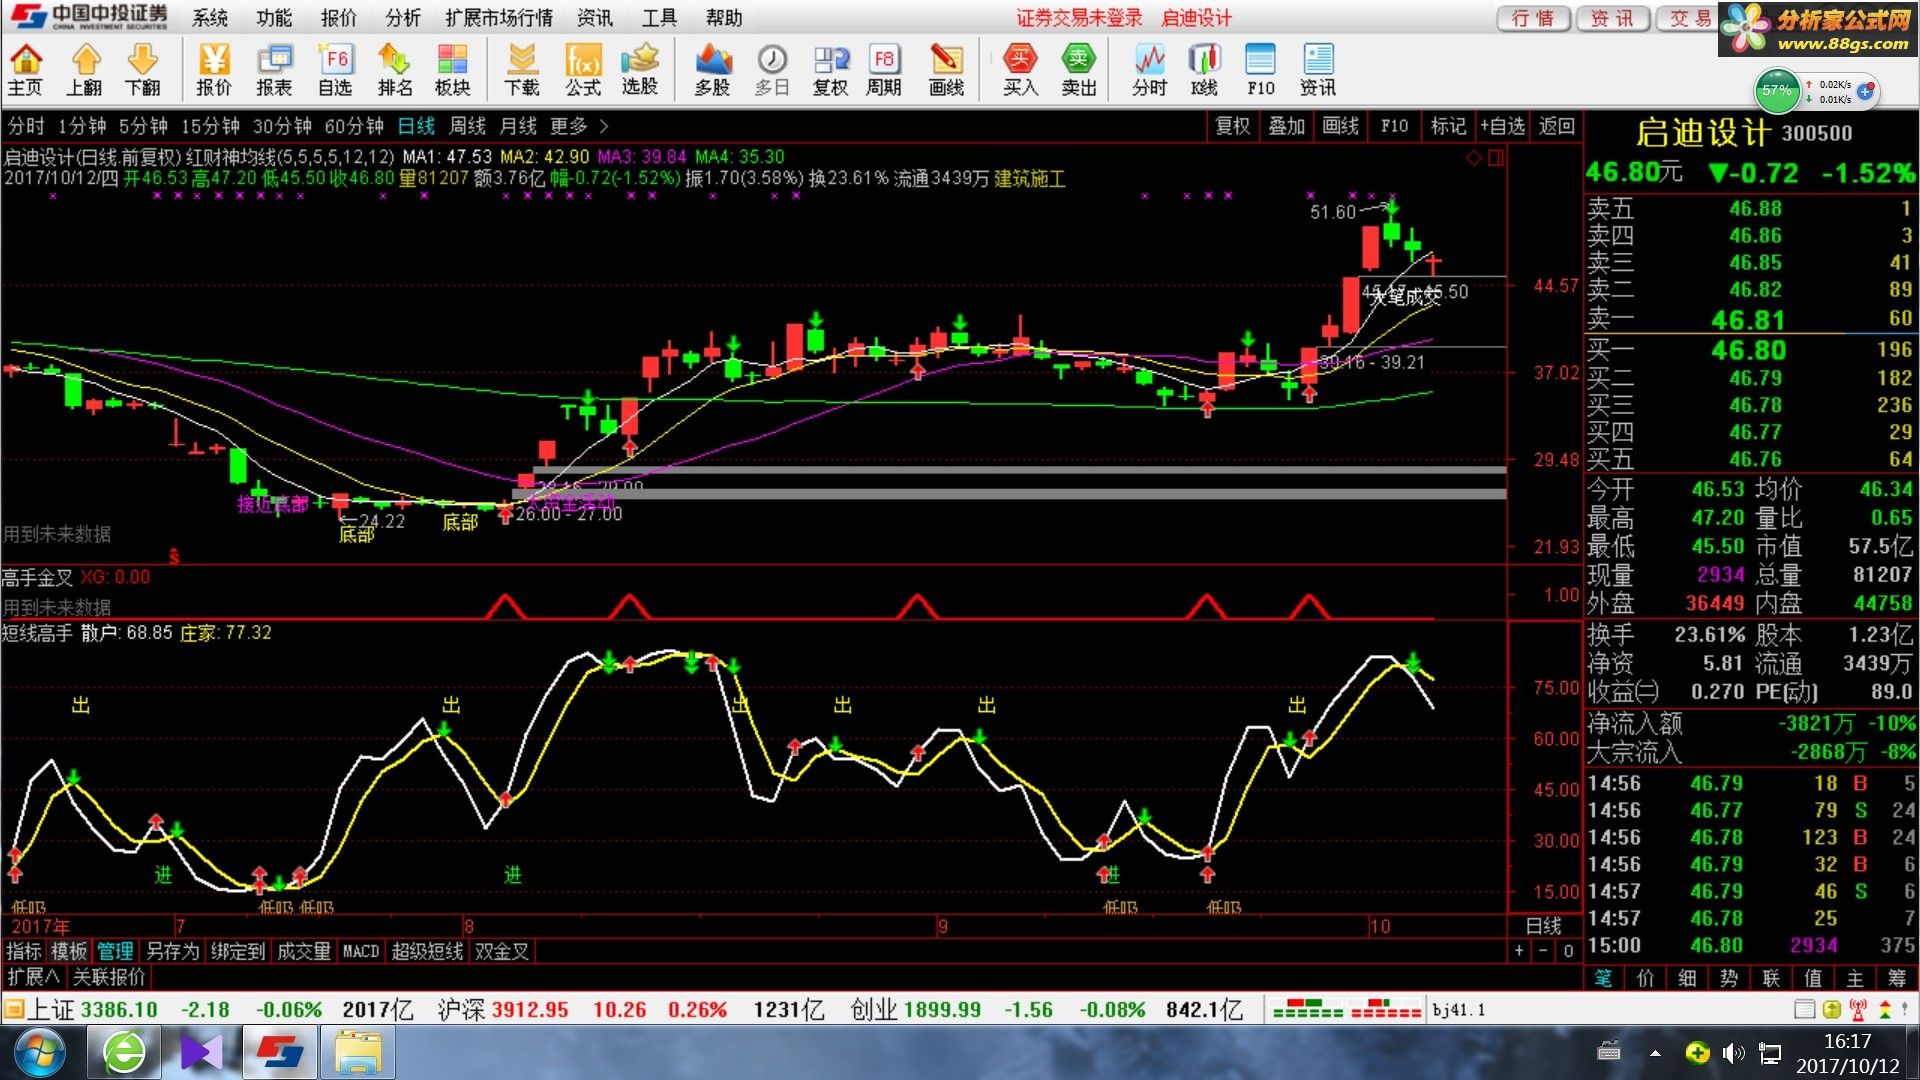Image resolution: width=1920 pixels, height=1080 pixels.
Task: Click the 行情 button at top right
Action: pyautogui.click(x=1533, y=18)
